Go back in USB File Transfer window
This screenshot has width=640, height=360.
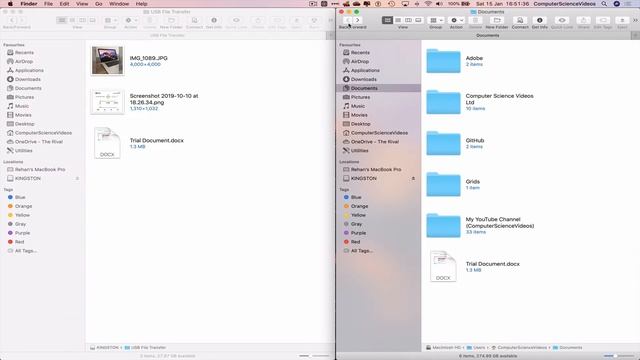point(12,20)
